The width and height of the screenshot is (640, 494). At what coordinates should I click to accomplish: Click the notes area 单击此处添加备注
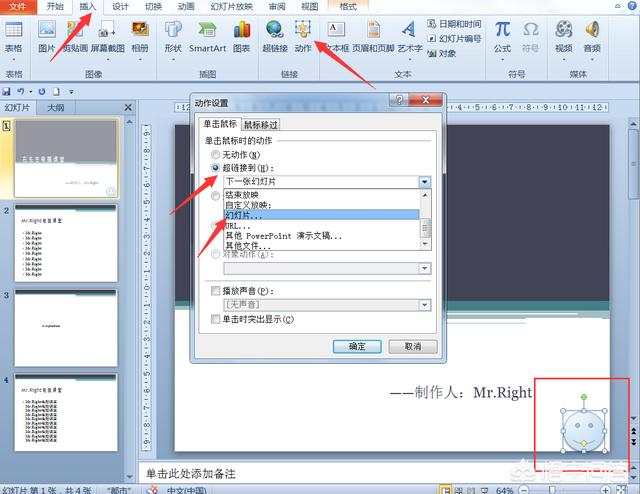(x=191, y=474)
